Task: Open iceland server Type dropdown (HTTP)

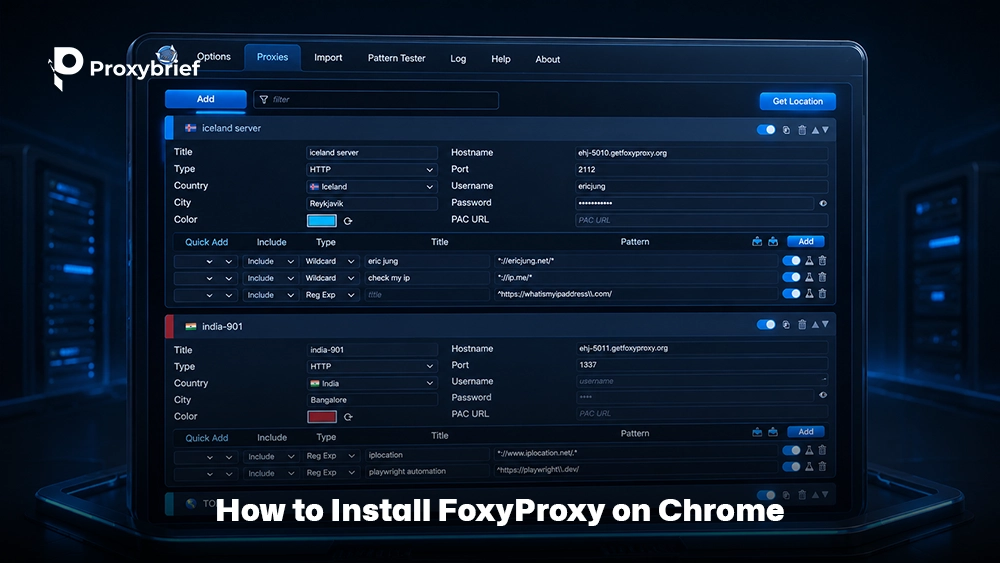Action: click(372, 170)
